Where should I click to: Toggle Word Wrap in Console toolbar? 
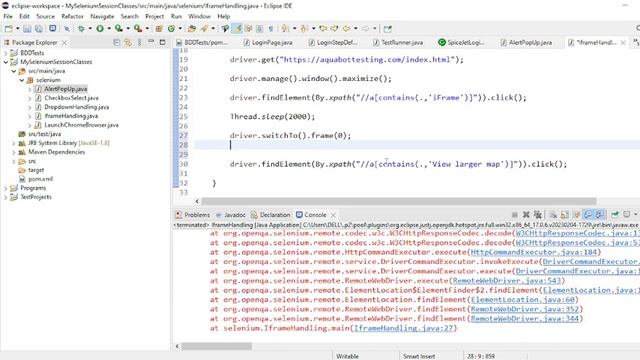[576, 214]
